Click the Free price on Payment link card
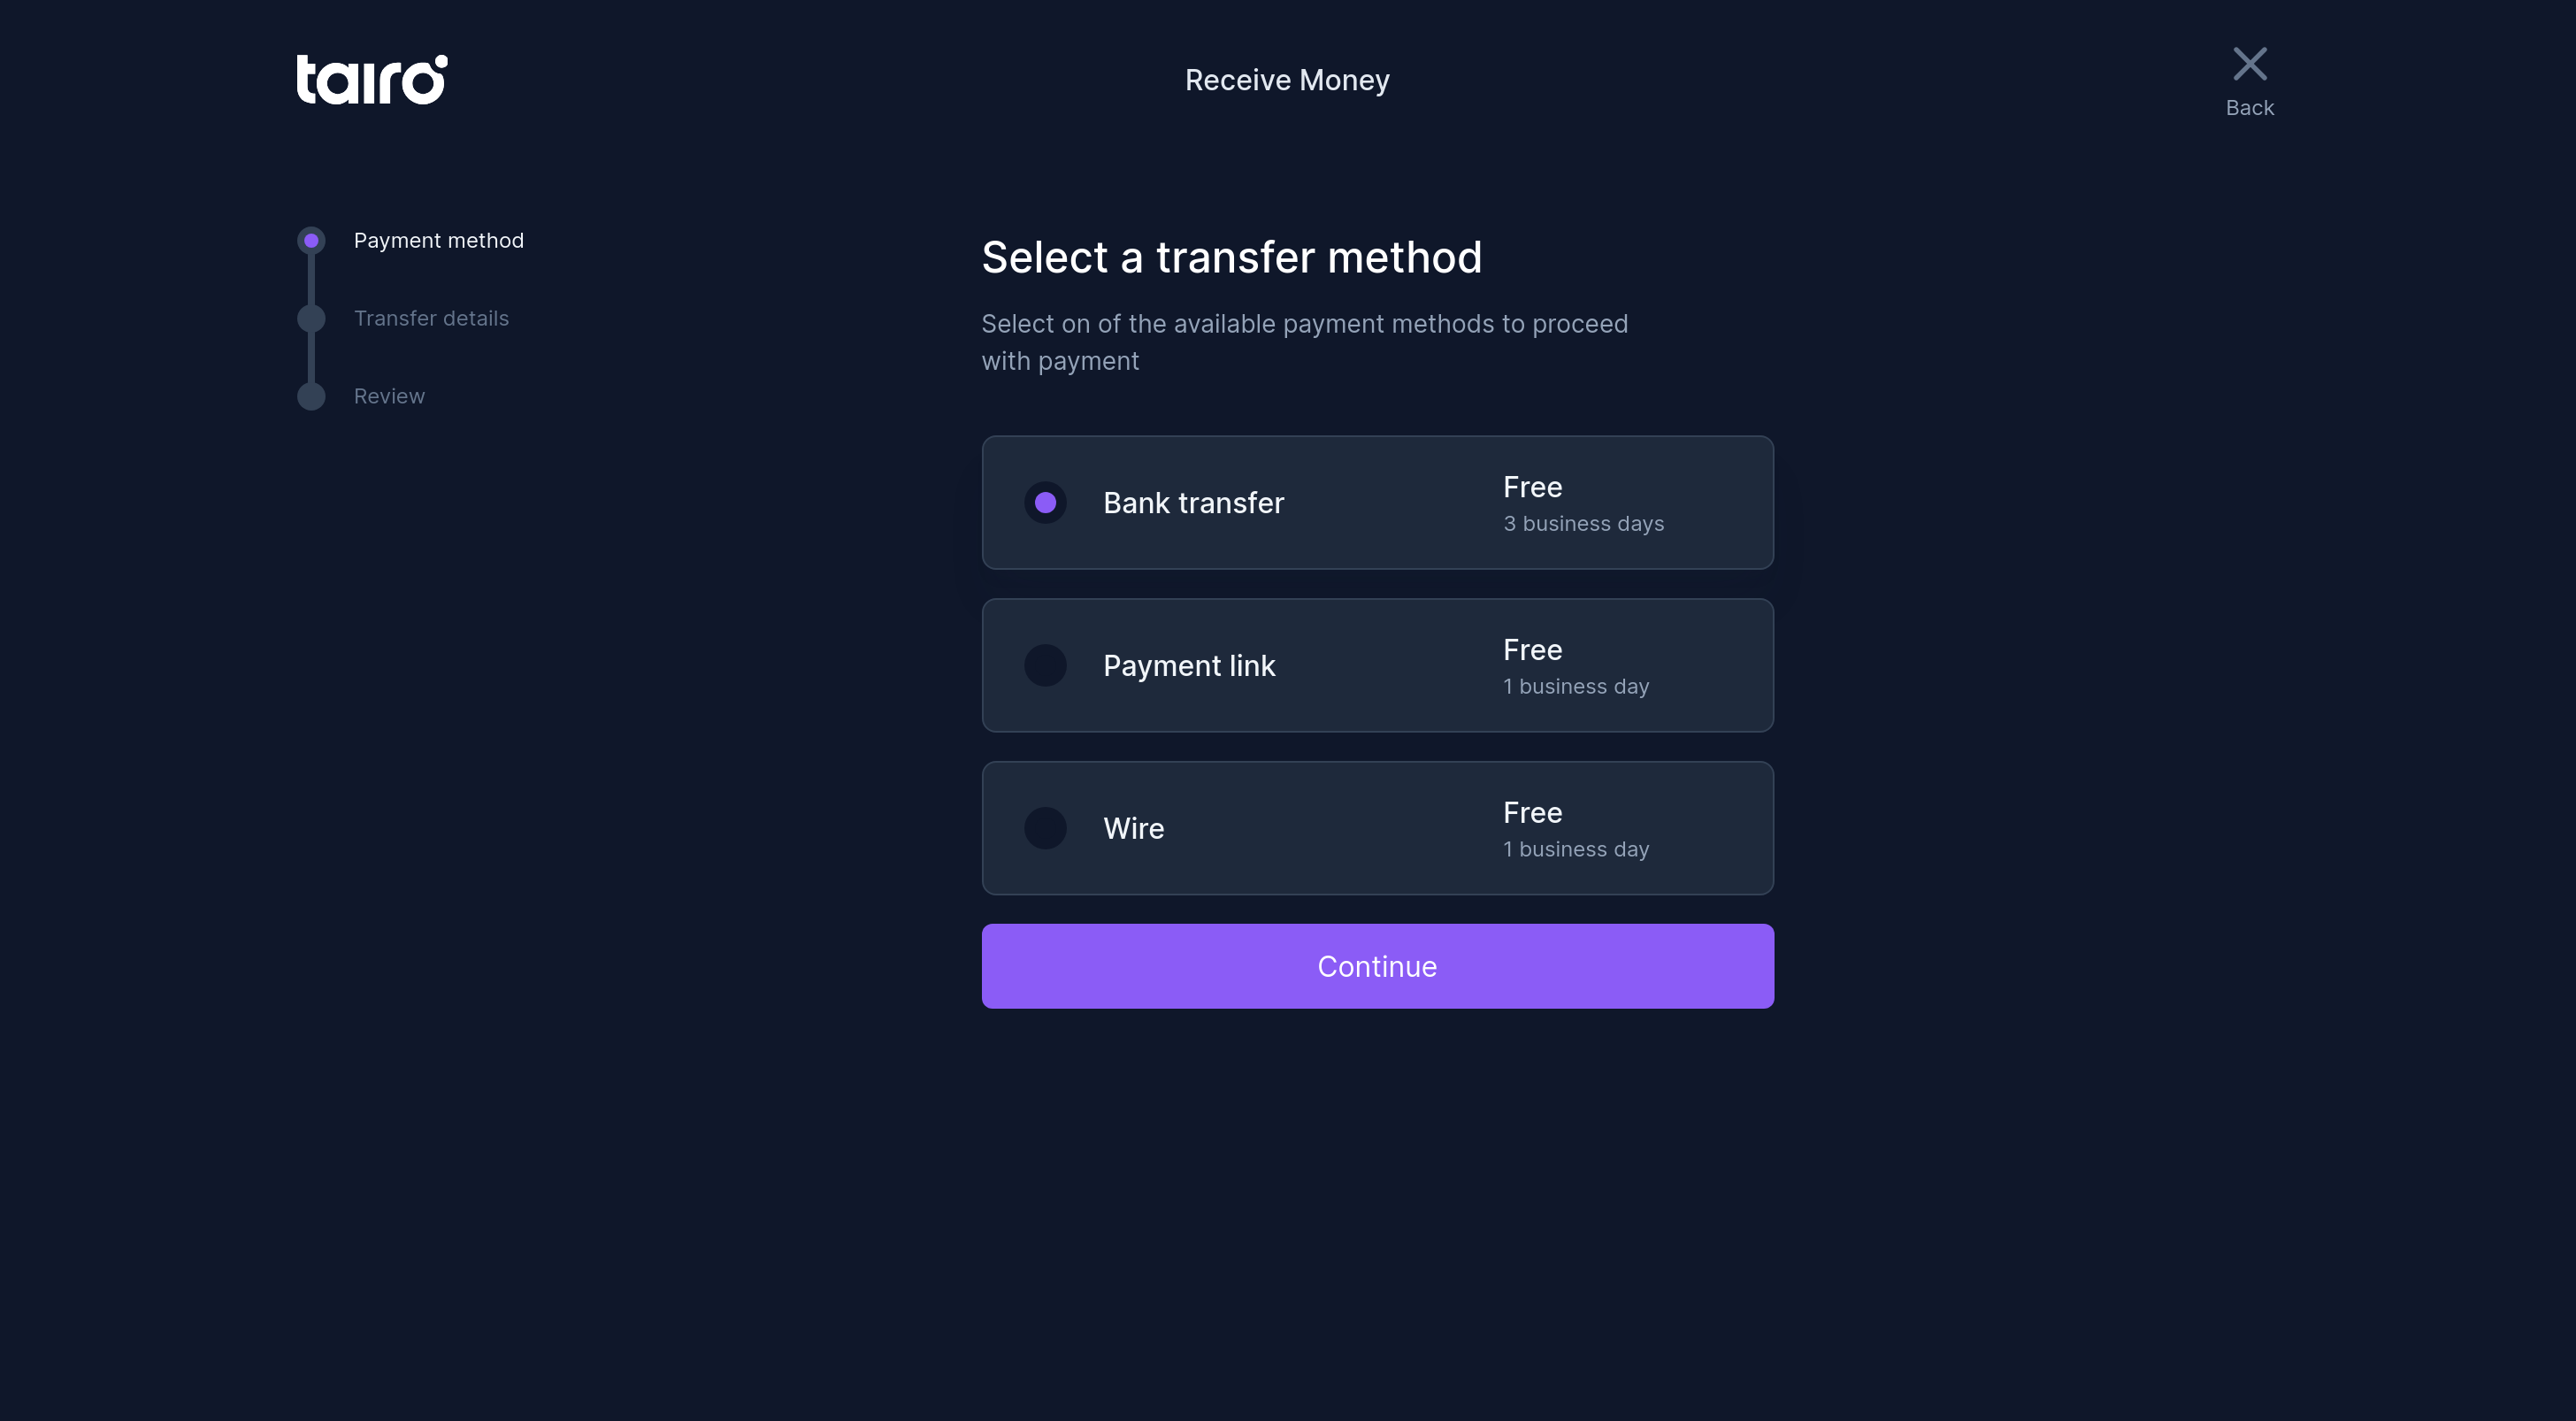Image resolution: width=2576 pixels, height=1421 pixels. click(x=1532, y=650)
